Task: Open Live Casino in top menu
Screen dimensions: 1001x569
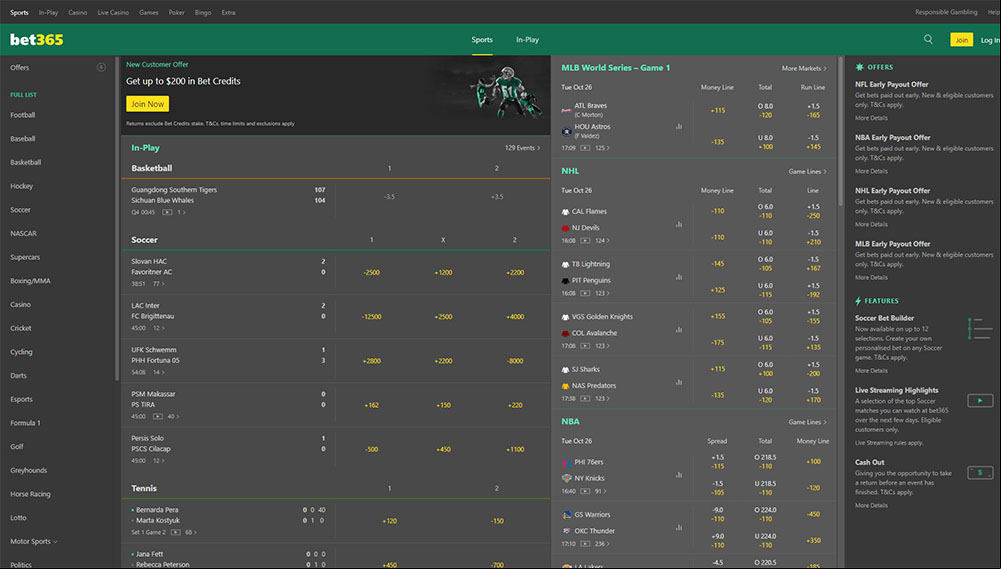Action: pyautogui.click(x=113, y=12)
